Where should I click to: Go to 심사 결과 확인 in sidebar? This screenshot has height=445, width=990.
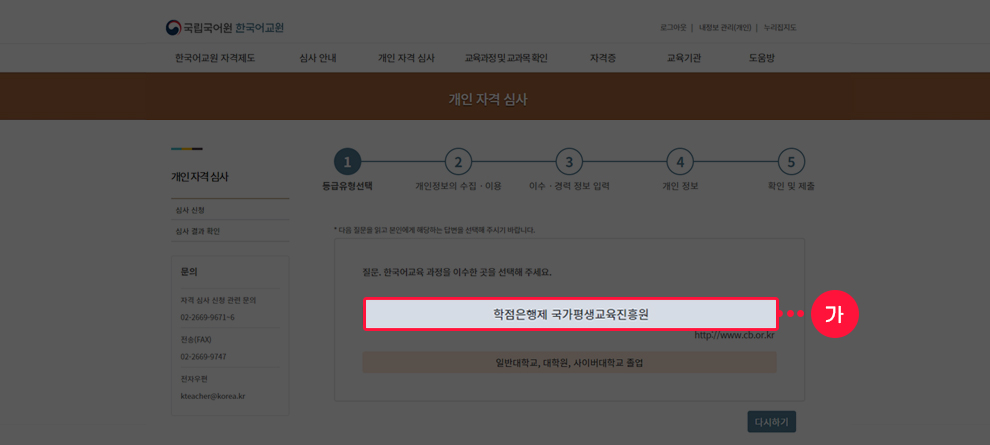pos(198,231)
